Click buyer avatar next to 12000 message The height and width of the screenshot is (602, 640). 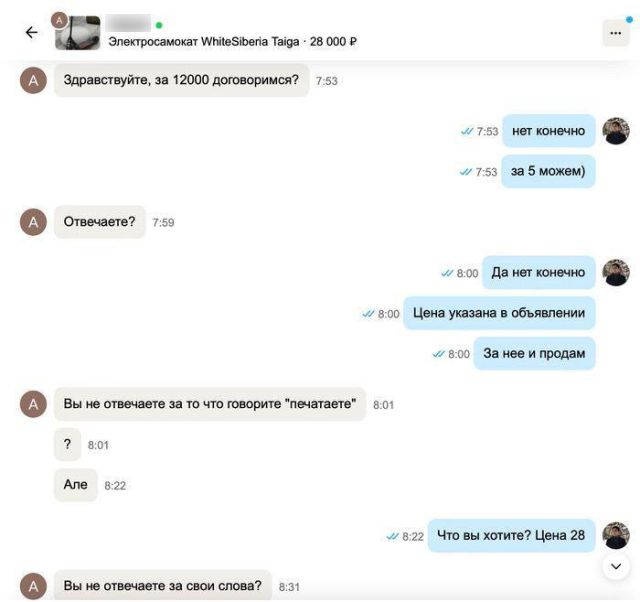[33, 80]
